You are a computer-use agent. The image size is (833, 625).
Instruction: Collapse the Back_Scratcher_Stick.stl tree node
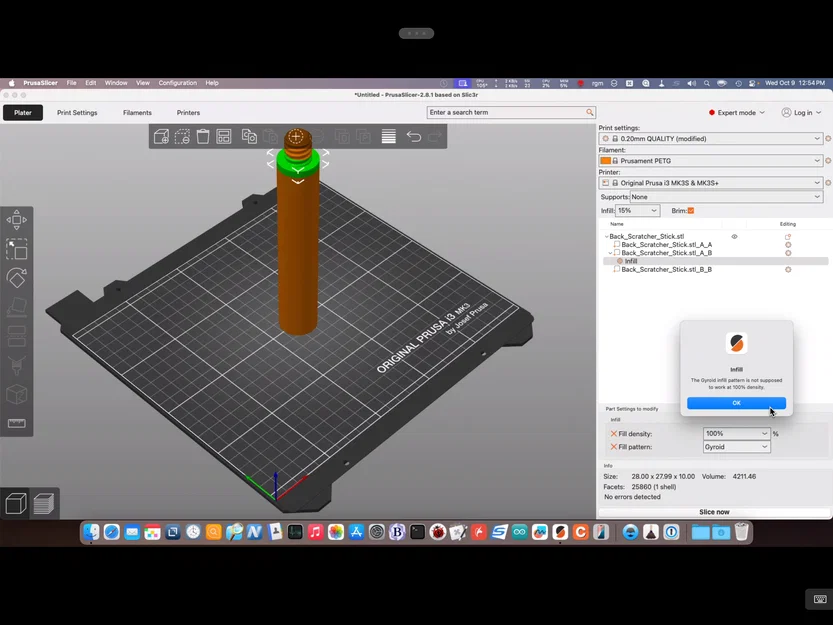(x=607, y=237)
